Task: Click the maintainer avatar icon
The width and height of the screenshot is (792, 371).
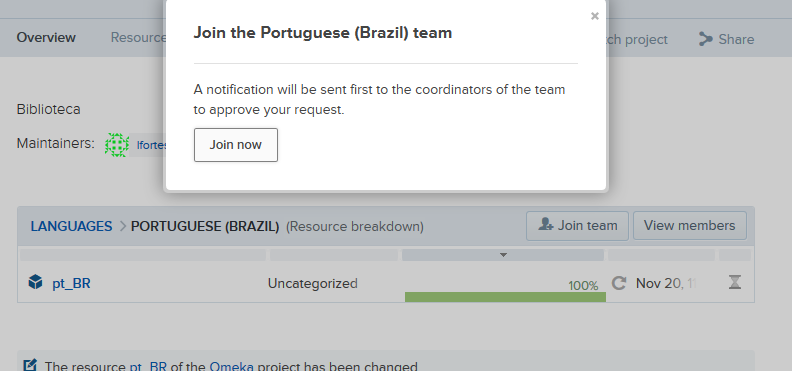Action: (117, 145)
